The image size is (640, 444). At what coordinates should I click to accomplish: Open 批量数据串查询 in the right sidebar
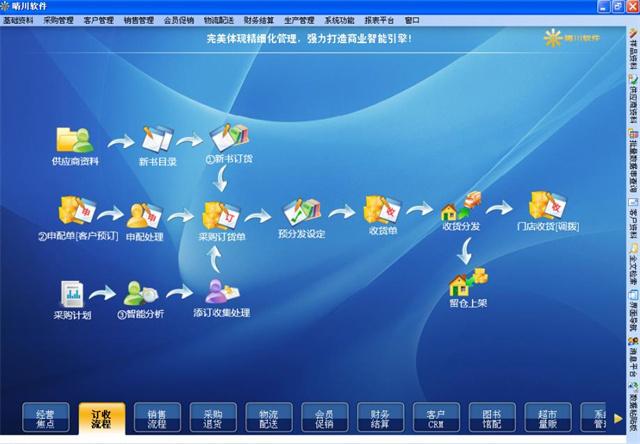633,162
